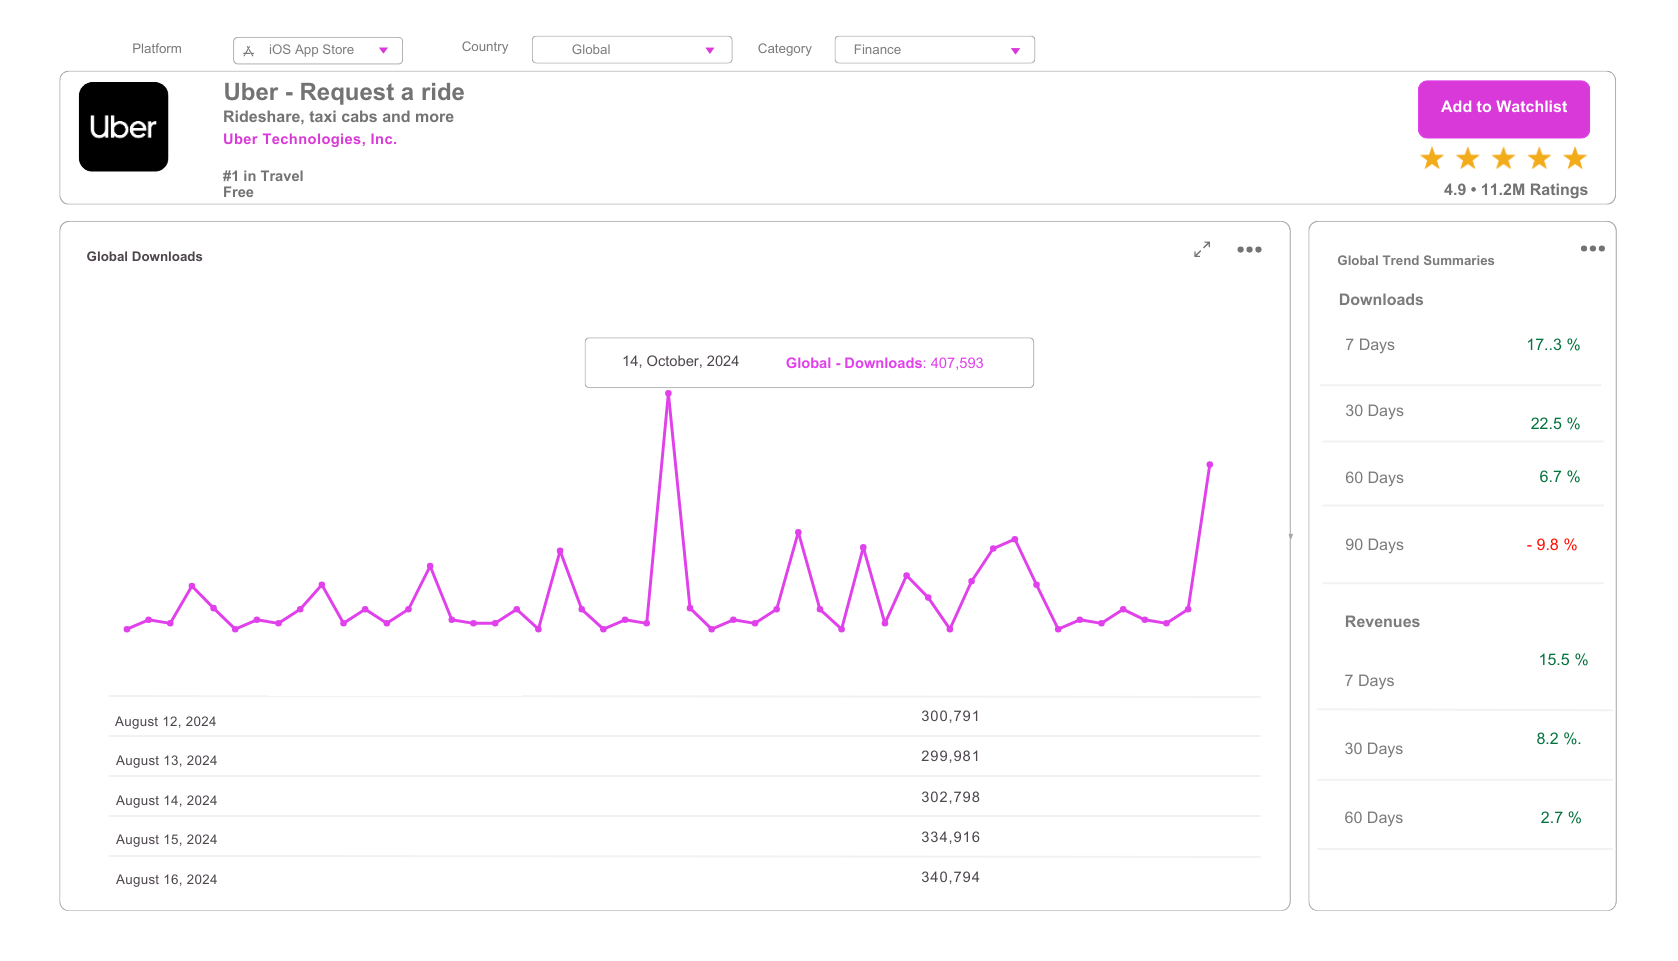Open Uber Technologies, Inc. developer link
The width and height of the screenshot is (1678, 961).
click(310, 139)
